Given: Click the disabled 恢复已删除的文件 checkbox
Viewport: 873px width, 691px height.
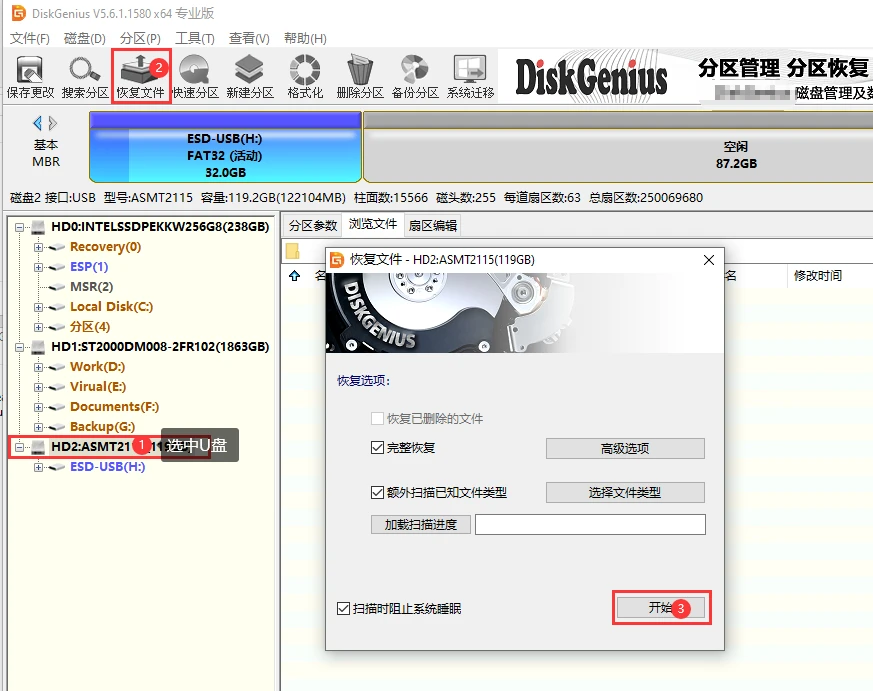Looking at the screenshot, I should [x=377, y=418].
